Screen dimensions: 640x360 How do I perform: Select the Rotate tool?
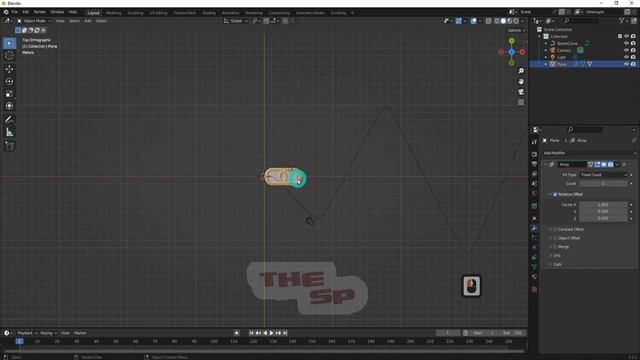(x=9, y=81)
